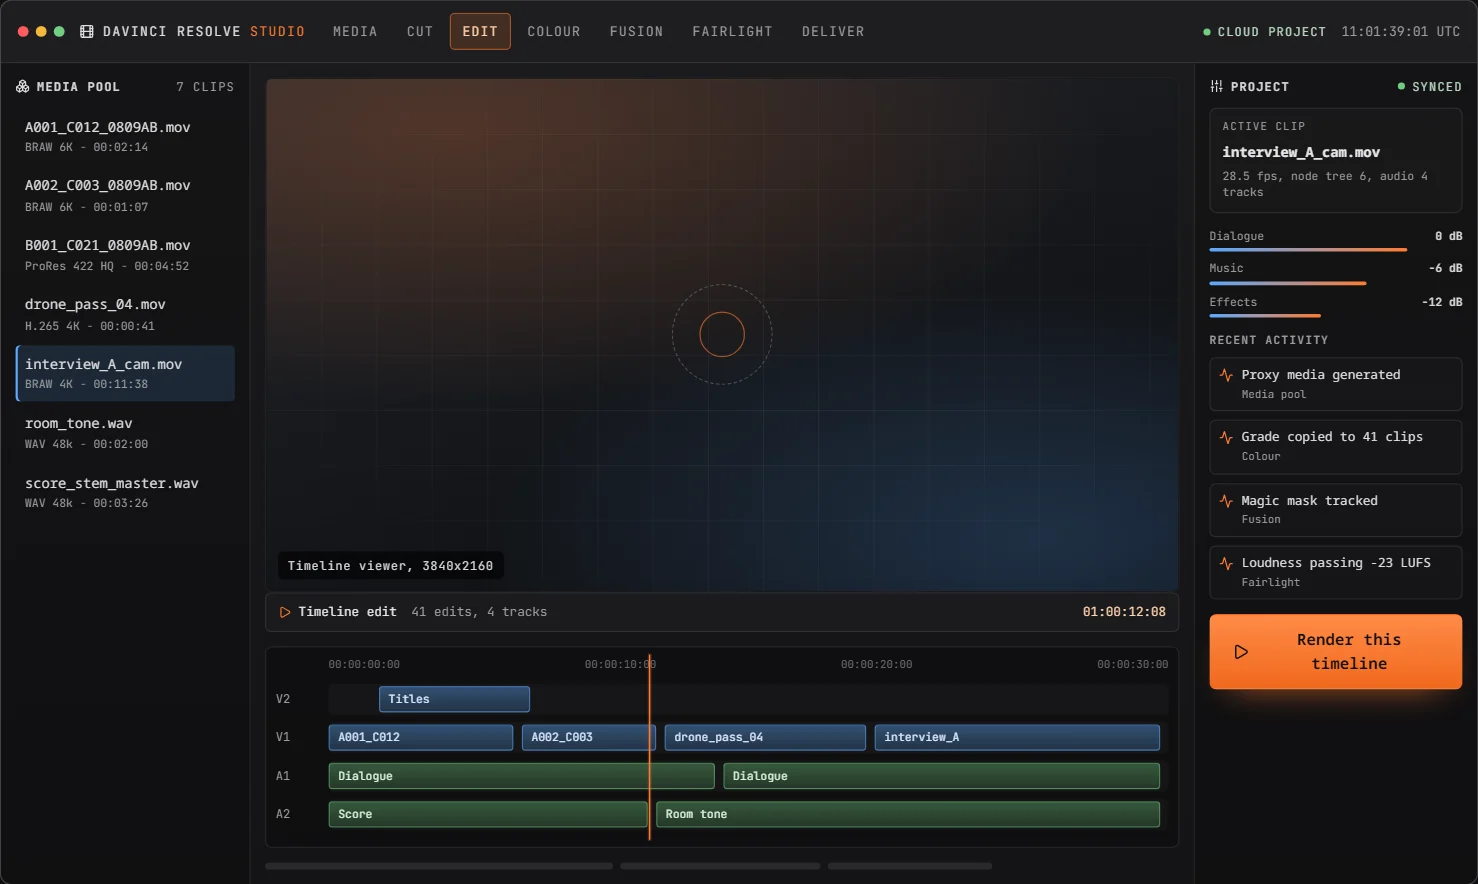Click the 00:00:20:00 ruler mark

[876, 664]
